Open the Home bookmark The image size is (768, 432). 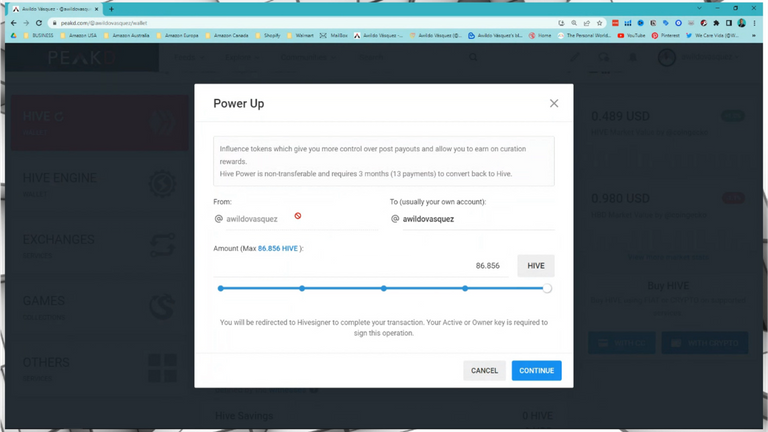coord(540,35)
